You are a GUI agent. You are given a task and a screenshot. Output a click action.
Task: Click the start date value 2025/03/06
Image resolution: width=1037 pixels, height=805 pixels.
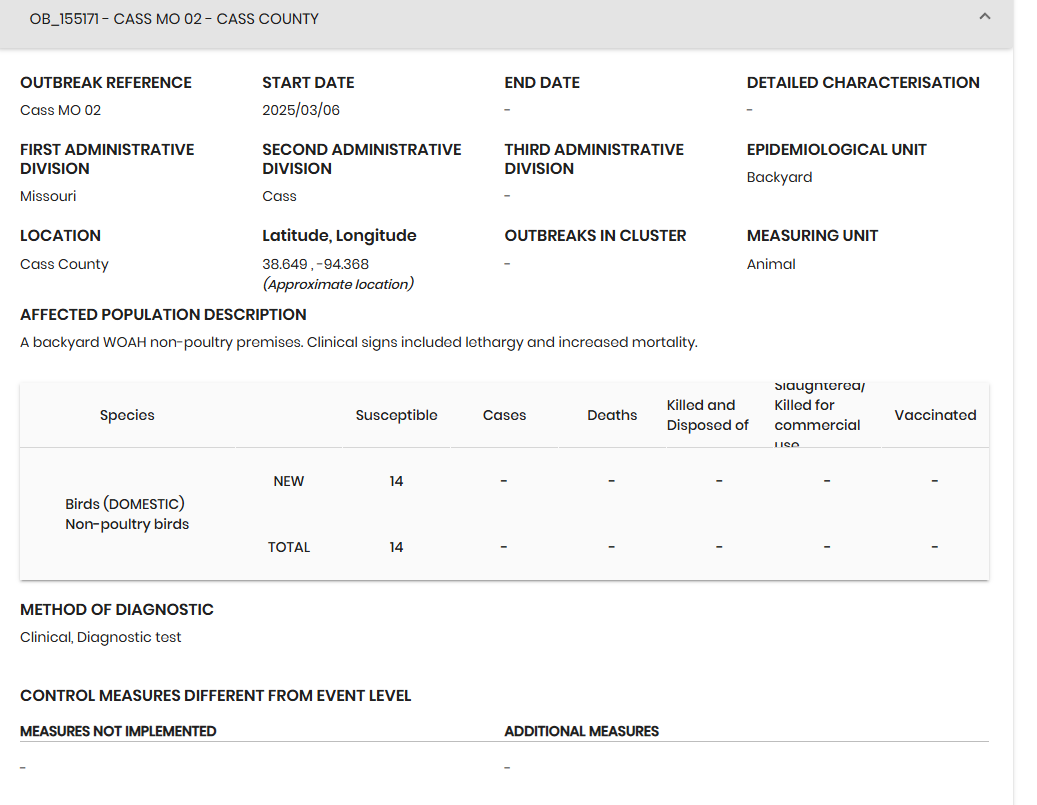[x=301, y=110]
